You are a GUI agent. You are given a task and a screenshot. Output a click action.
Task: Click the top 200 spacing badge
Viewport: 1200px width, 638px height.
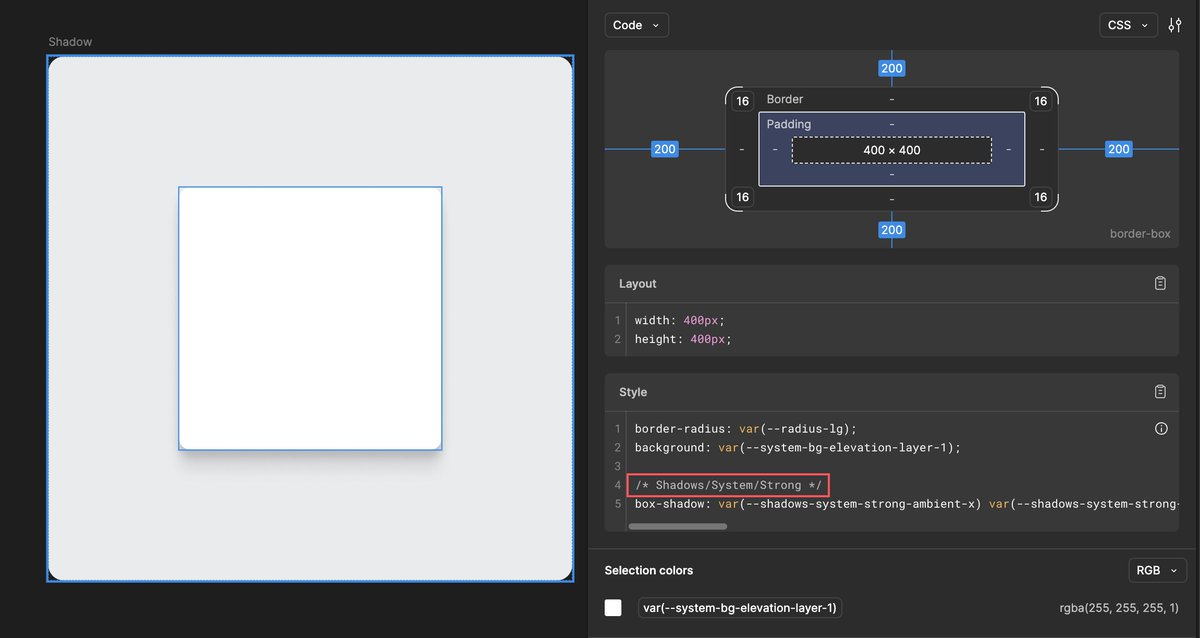click(891, 69)
